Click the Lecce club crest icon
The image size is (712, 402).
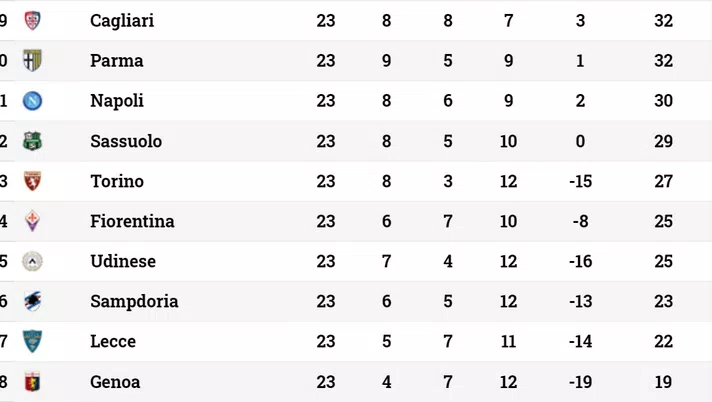32,341
